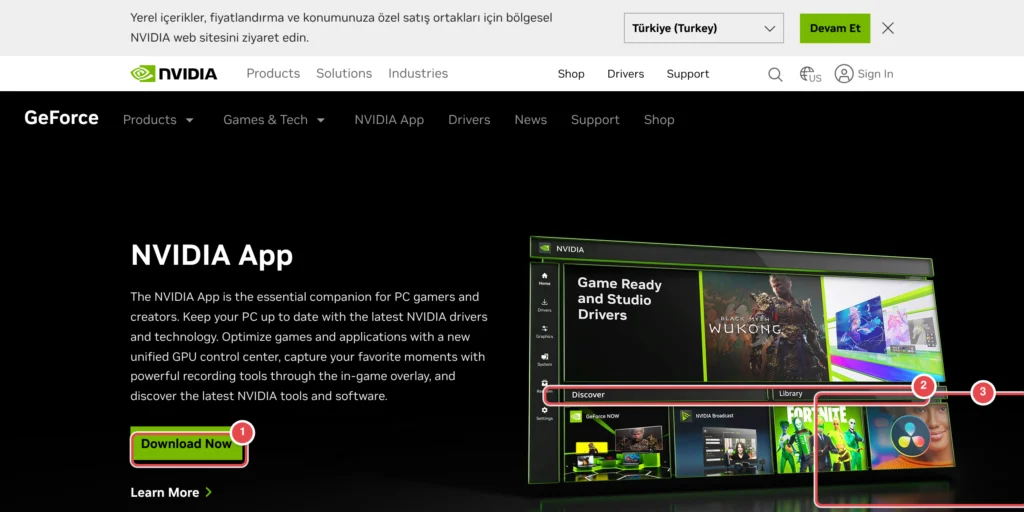Open the search magnifier icon
Viewport: 1024px width, 512px height.
pyautogui.click(x=775, y=74)
